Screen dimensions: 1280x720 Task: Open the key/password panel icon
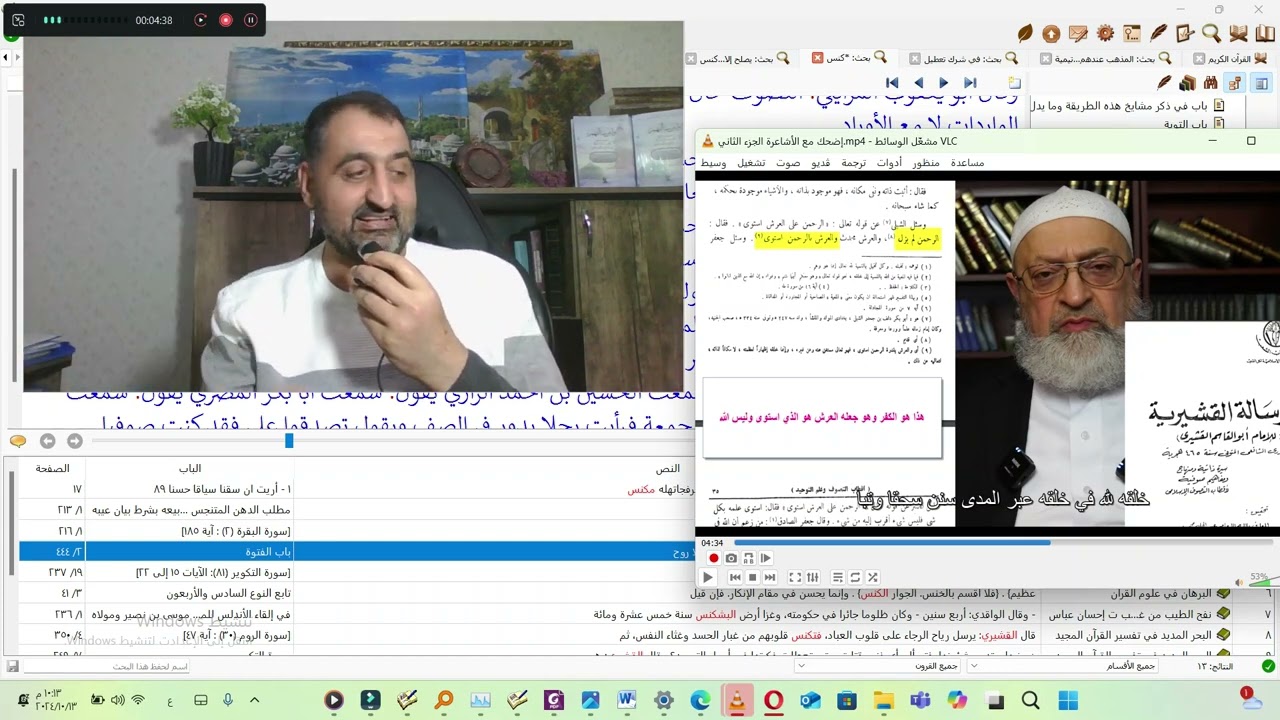pyautogui.click(x=1132, y=34)
